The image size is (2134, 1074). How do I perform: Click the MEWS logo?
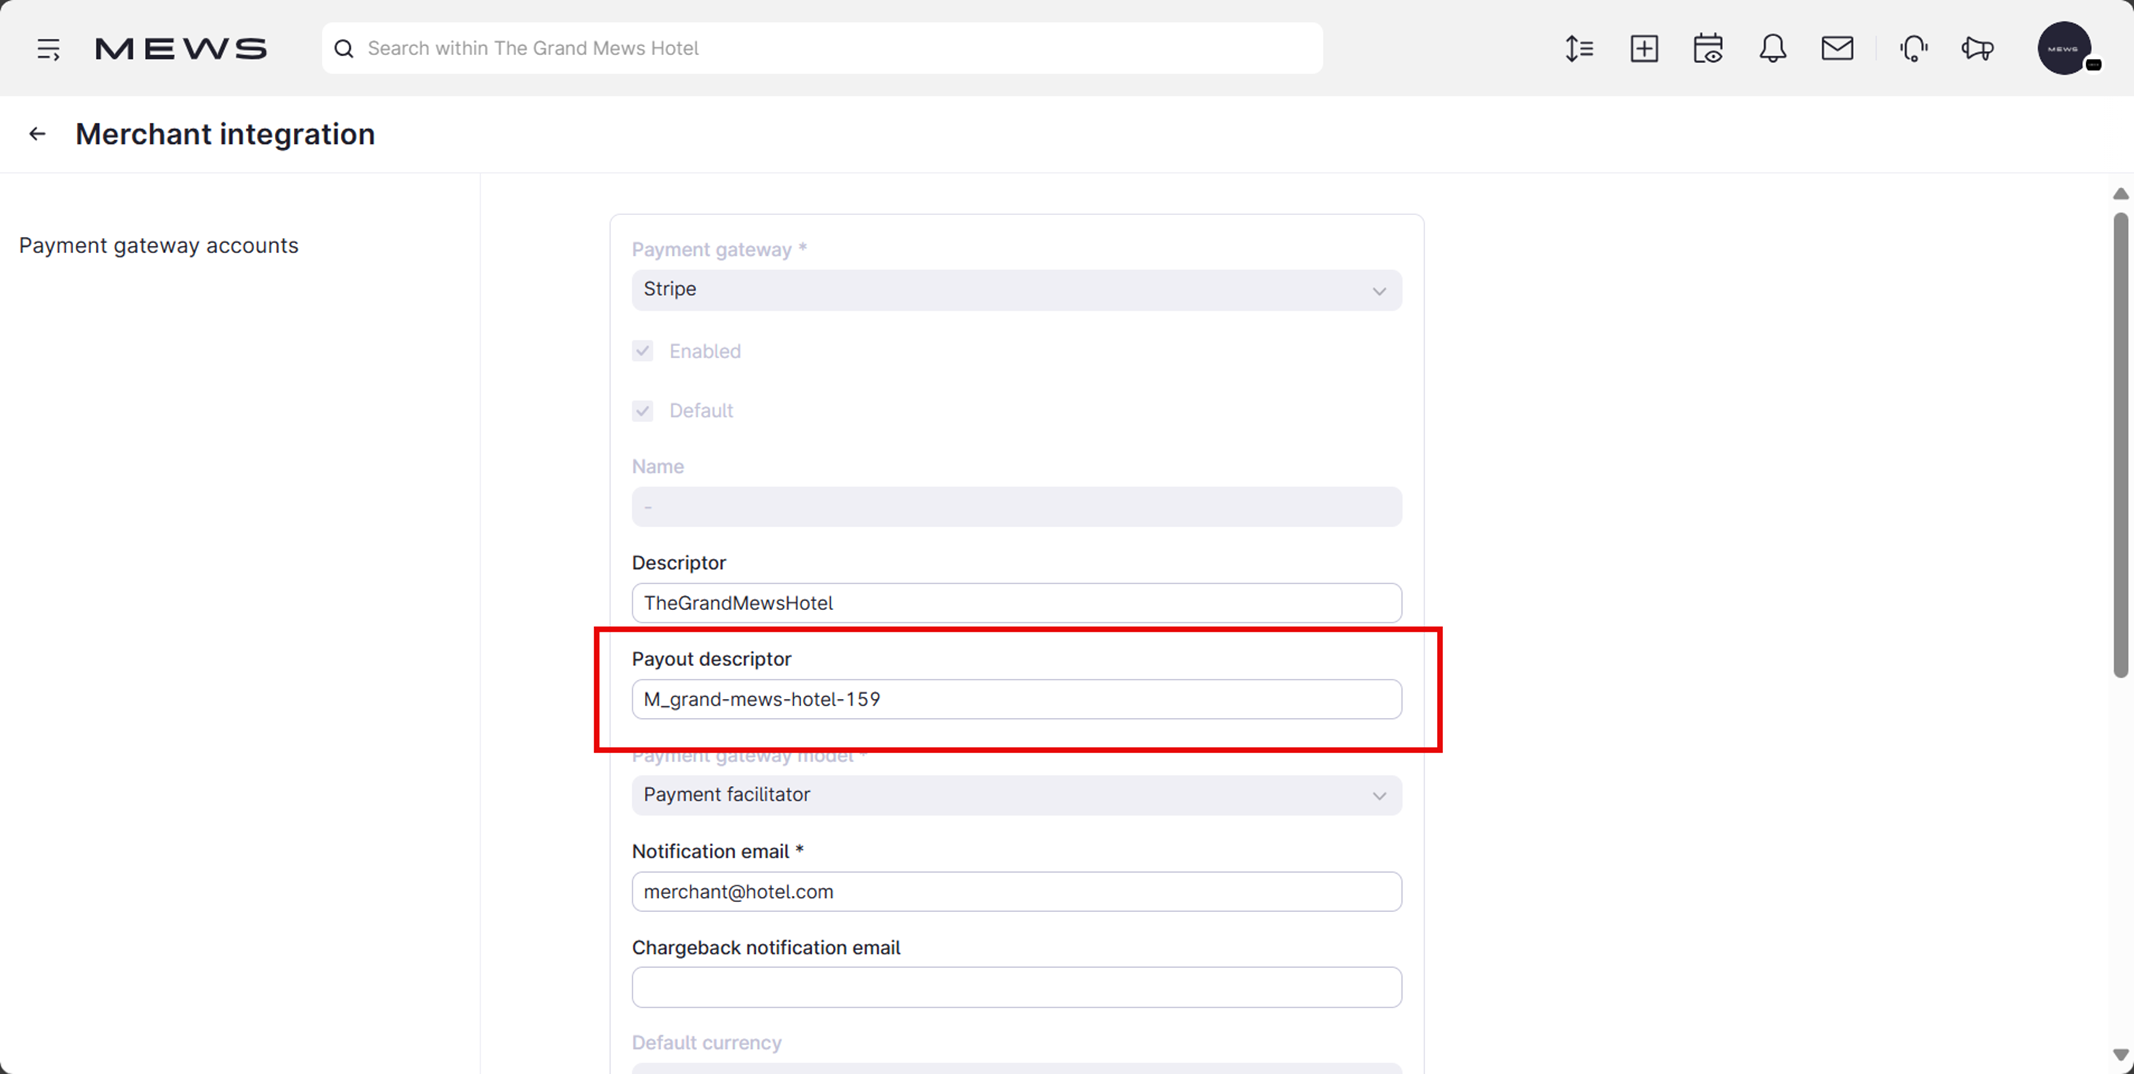click(180, 47)
